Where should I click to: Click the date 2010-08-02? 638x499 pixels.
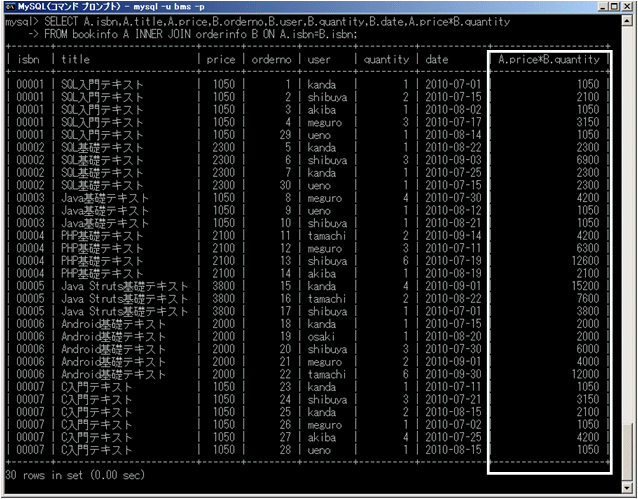pyautogui.click(x=453, y=109)
